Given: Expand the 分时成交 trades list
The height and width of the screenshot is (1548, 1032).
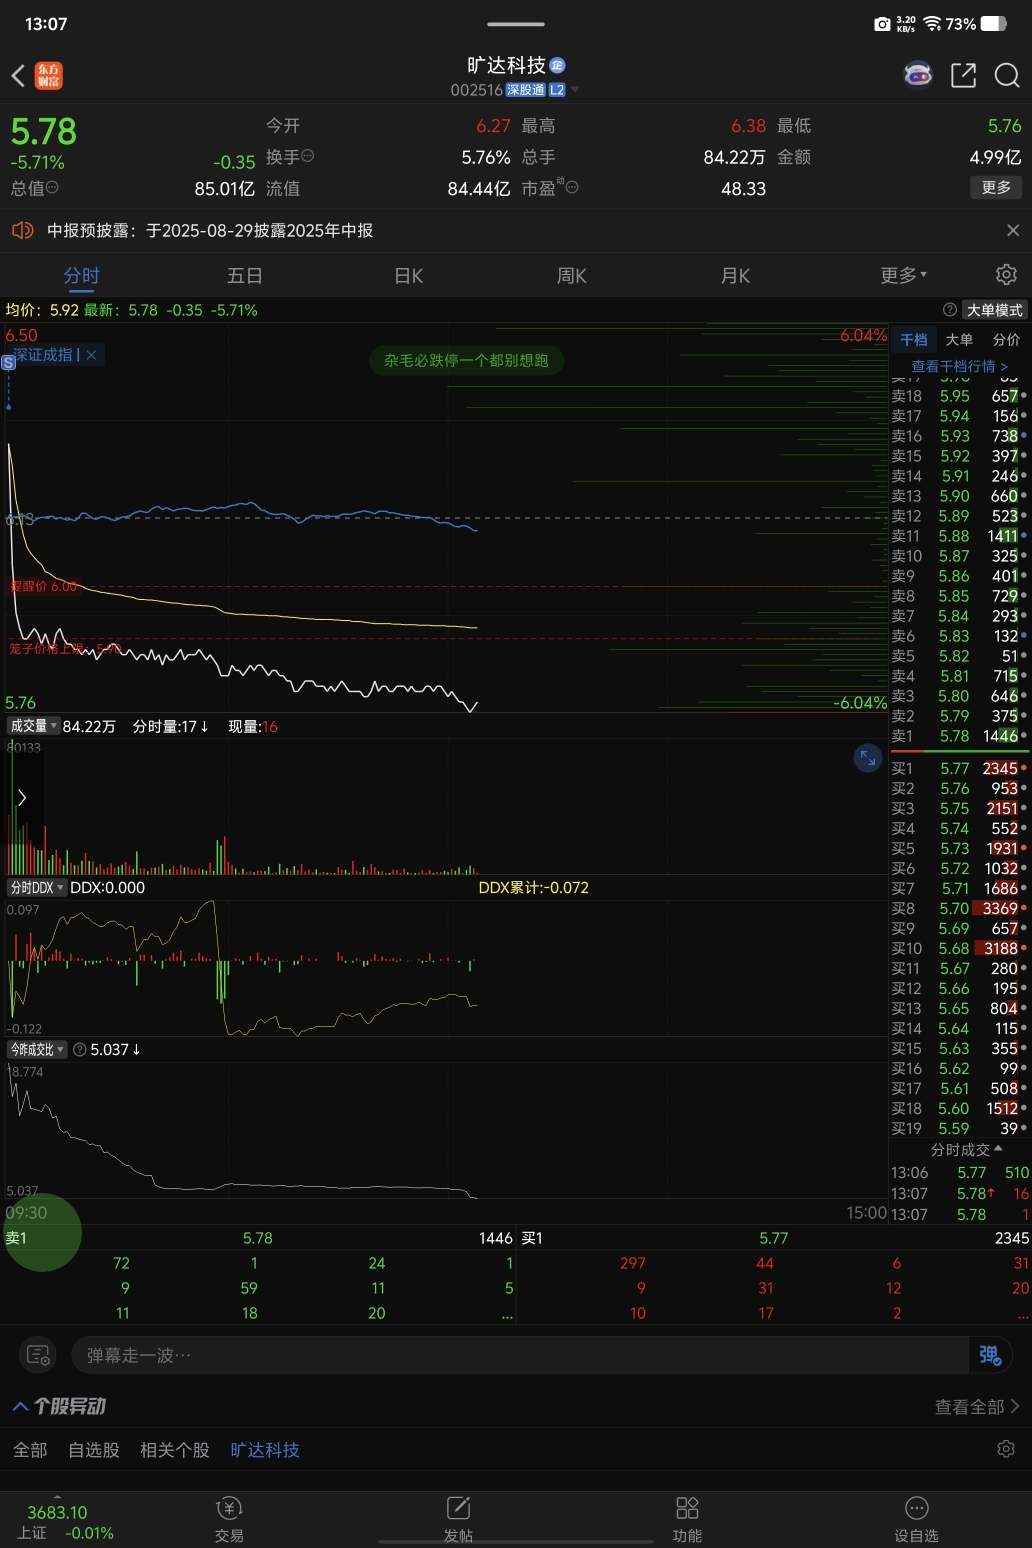Looking at the screenshot, I should (x=966, y=1150).
